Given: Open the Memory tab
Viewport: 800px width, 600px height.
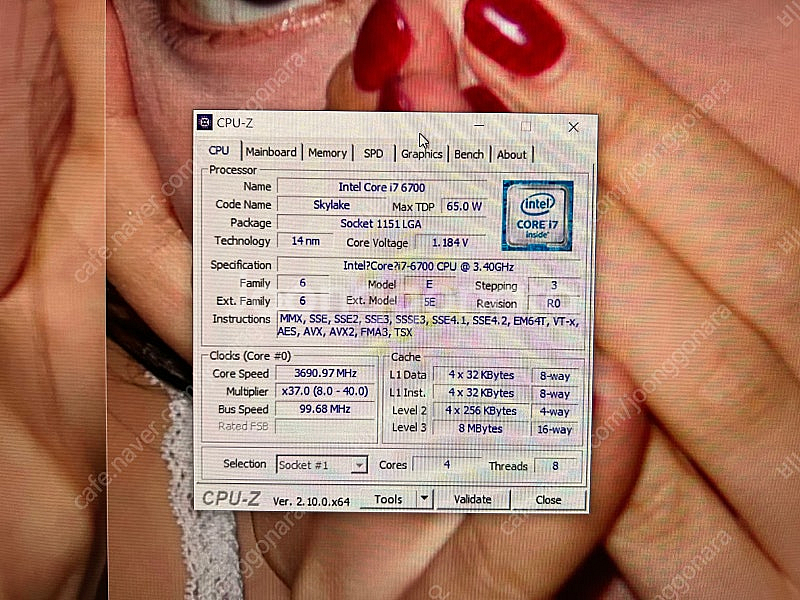Looking at the screenshot, I should [x=327, y=153].
